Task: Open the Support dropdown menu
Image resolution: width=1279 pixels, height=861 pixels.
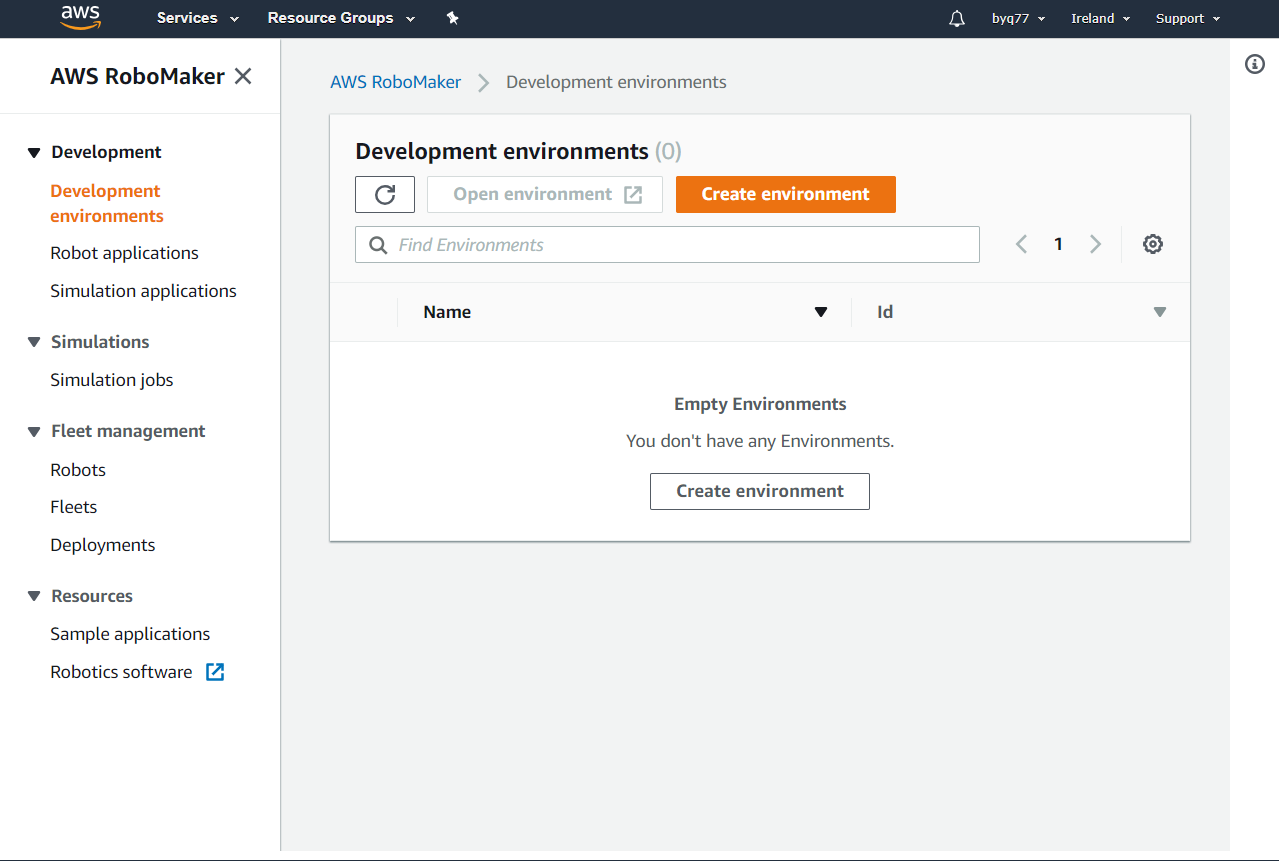Action: [1188, 19]
